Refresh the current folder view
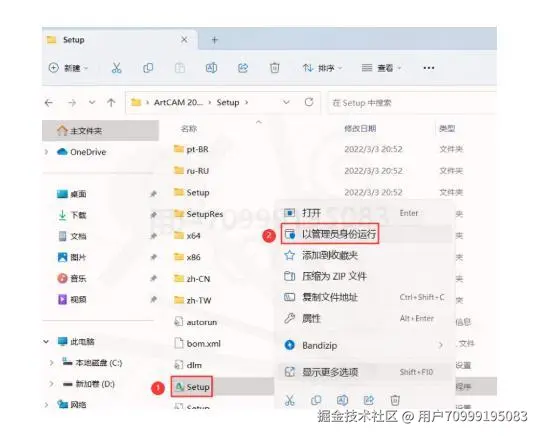Image resolution: width=540 pixels, height=436 pixels. tap(309, 102)
